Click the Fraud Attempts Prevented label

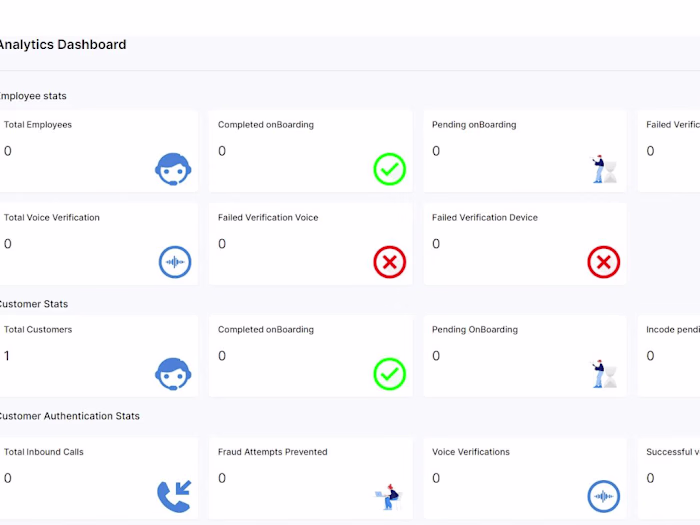[x=273, y=452]
